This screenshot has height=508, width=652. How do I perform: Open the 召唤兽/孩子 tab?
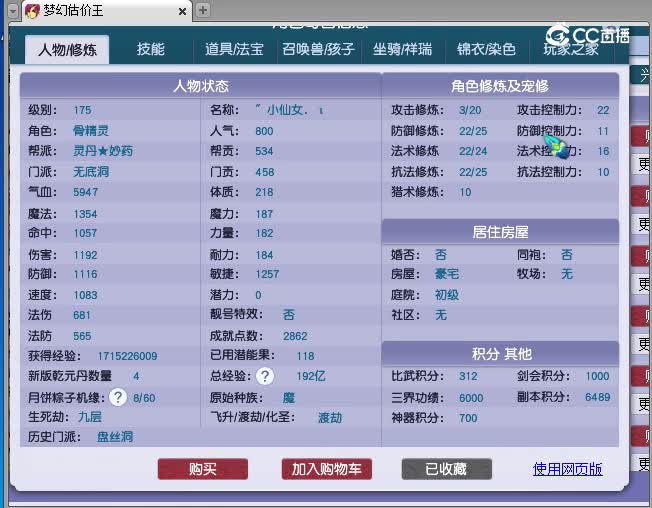click(x=318, y=49)
